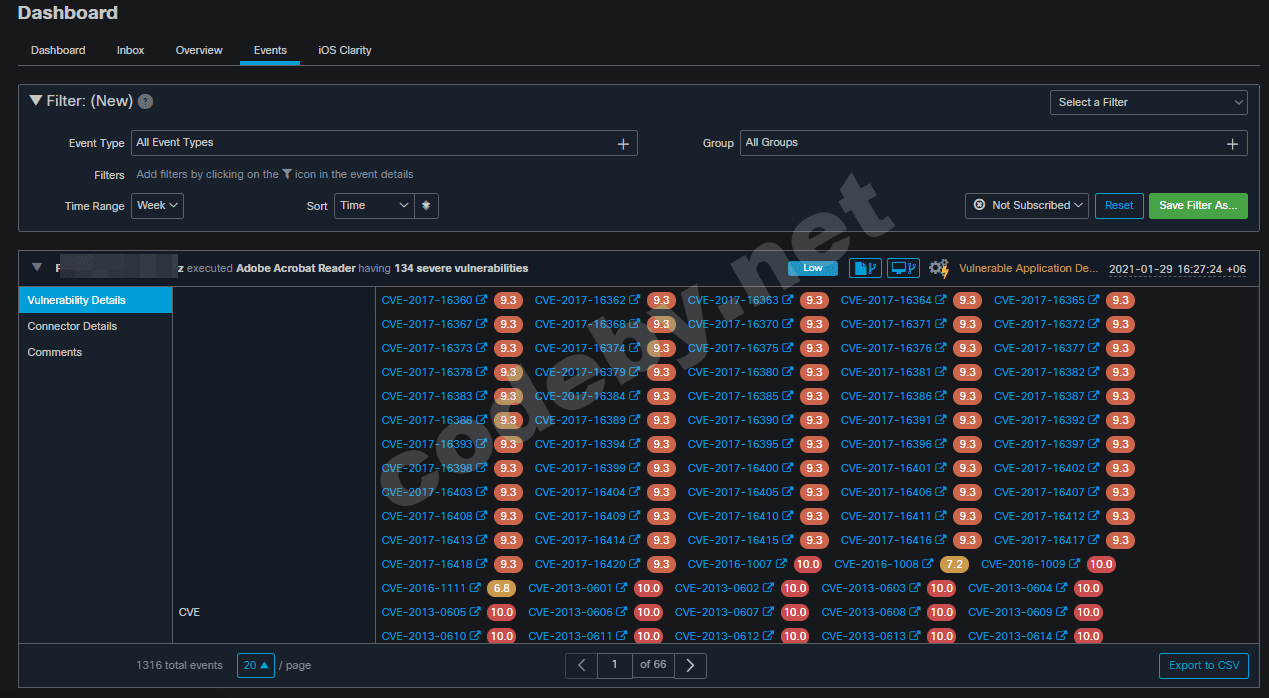Click the plus icon in Event Type field
The height and width of the screenshot is (698, 1269).
click(x=623, y=144)
